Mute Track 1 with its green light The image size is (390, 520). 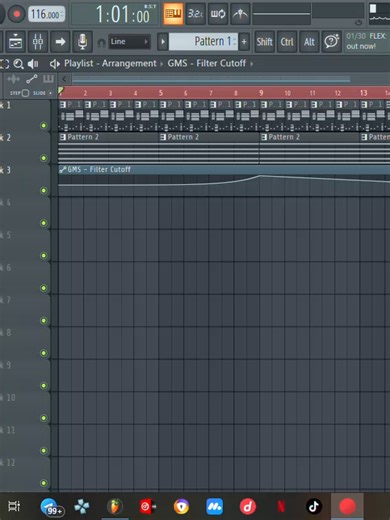pyautogui.click(x=44, y=126)
